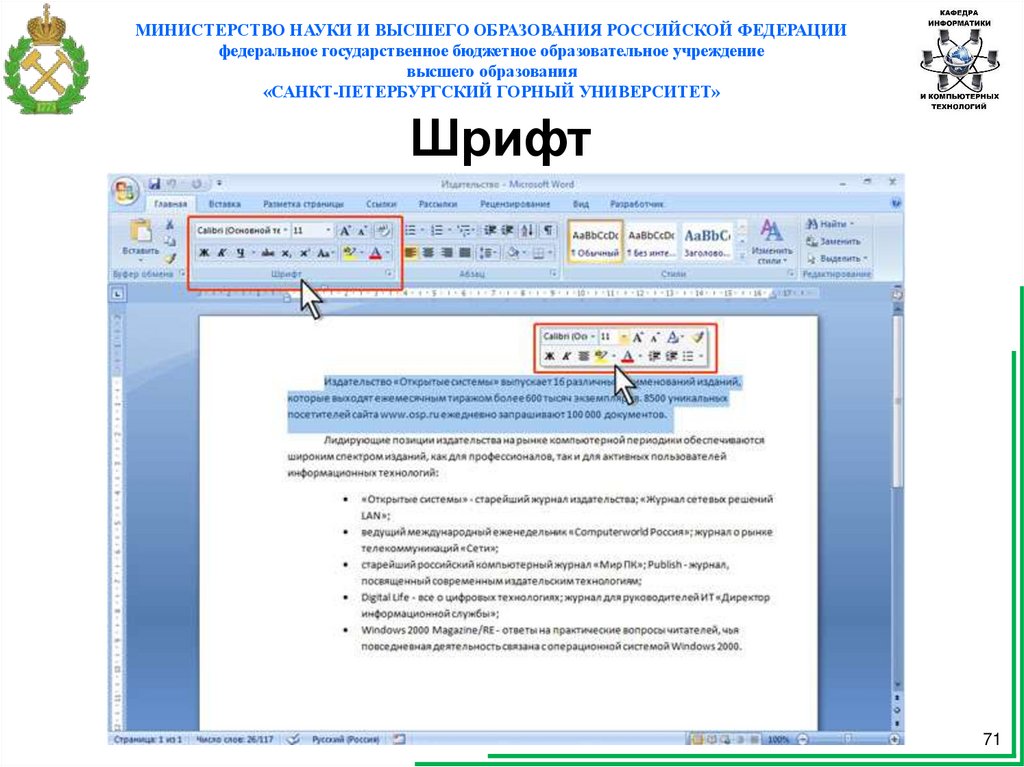
Task: Click the ruler tab-stop selector icon
Action: [120, 295]
